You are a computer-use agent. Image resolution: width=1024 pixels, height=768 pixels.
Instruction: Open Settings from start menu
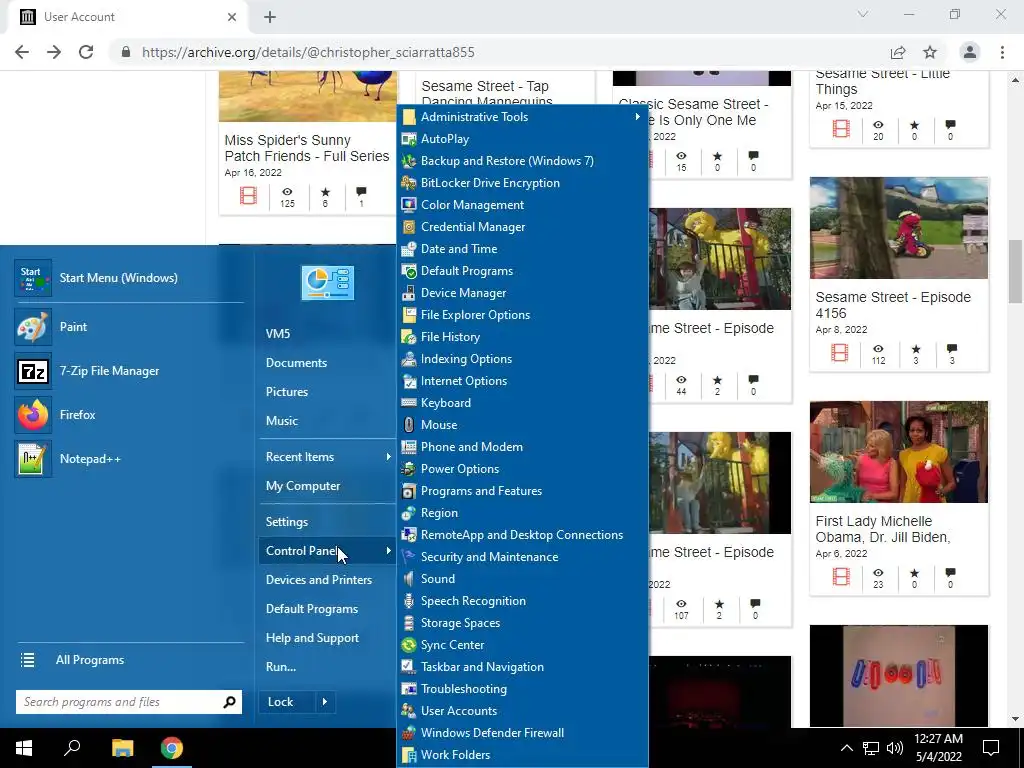point(287,522)
